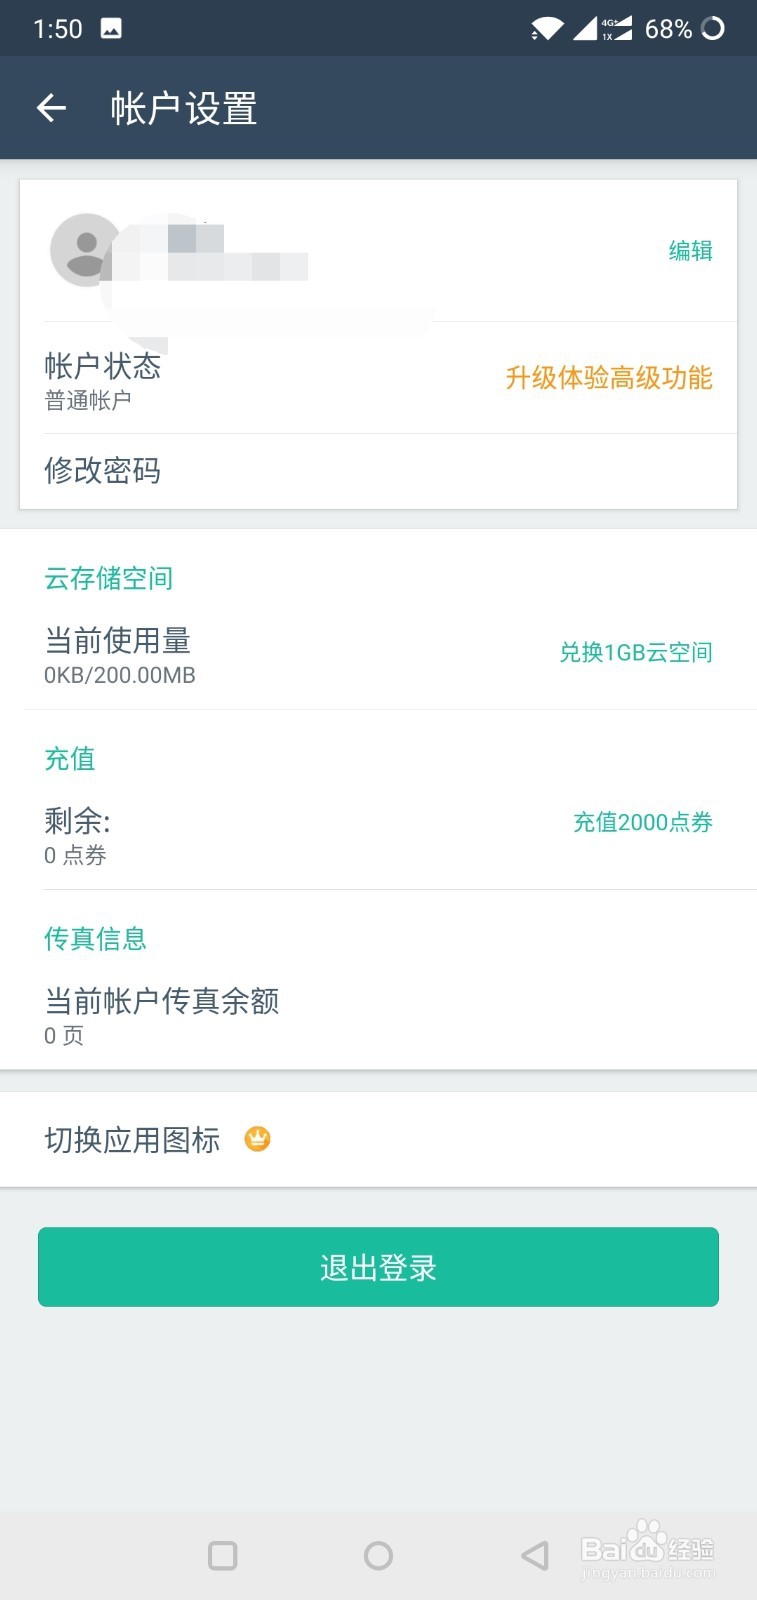This screenshot has height=1600, width=757.
Task: Tap 兑换1GB云空间 link
Action: point(635,652)
